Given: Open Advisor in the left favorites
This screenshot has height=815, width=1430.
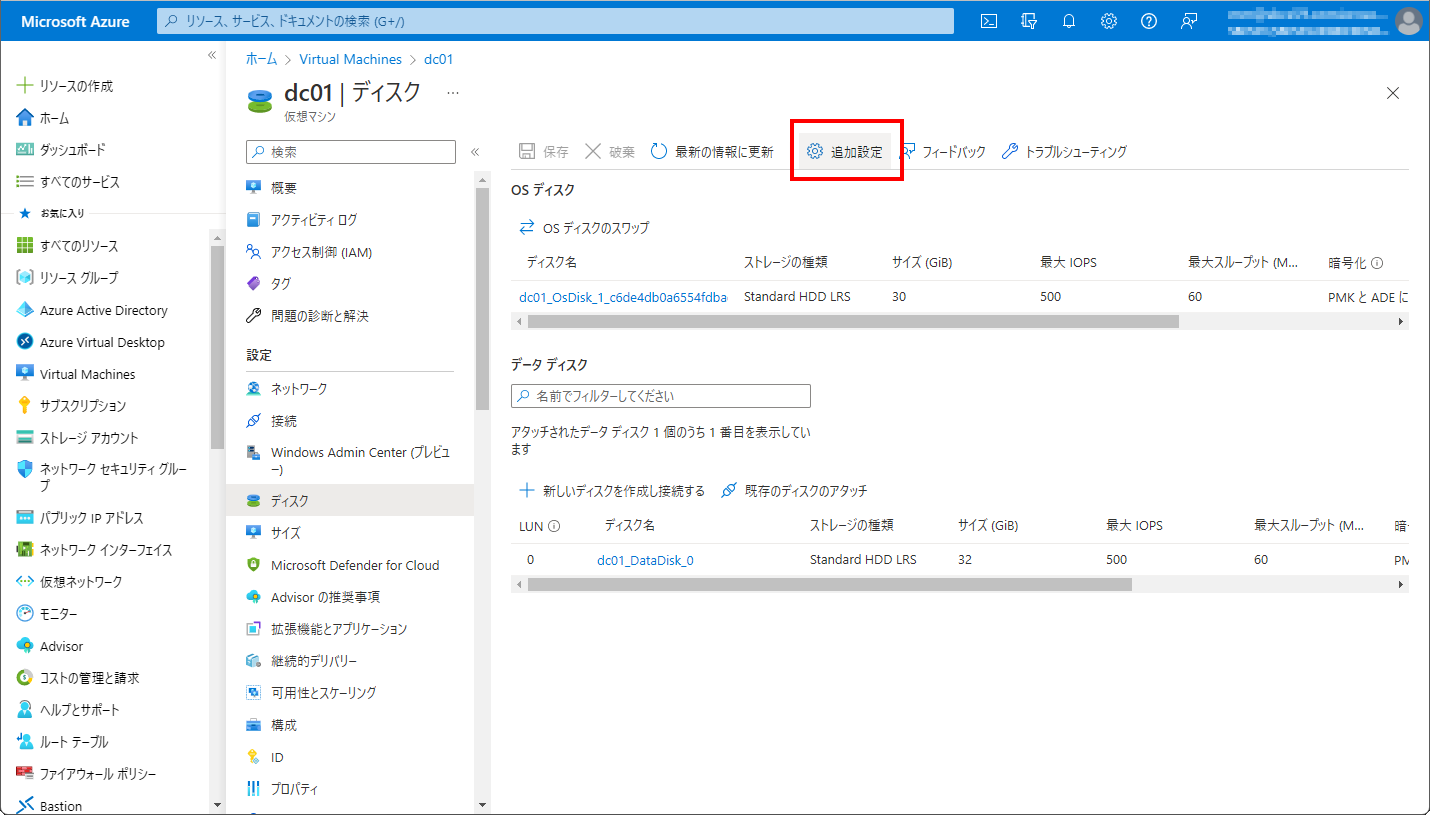Looking at the screenshot, I should tap(61, 646).
